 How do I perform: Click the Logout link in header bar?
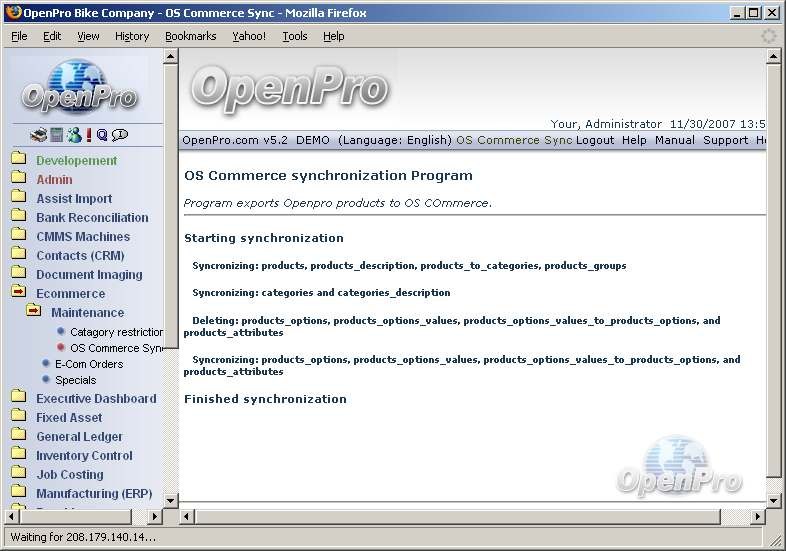click(x=595, y=140)
